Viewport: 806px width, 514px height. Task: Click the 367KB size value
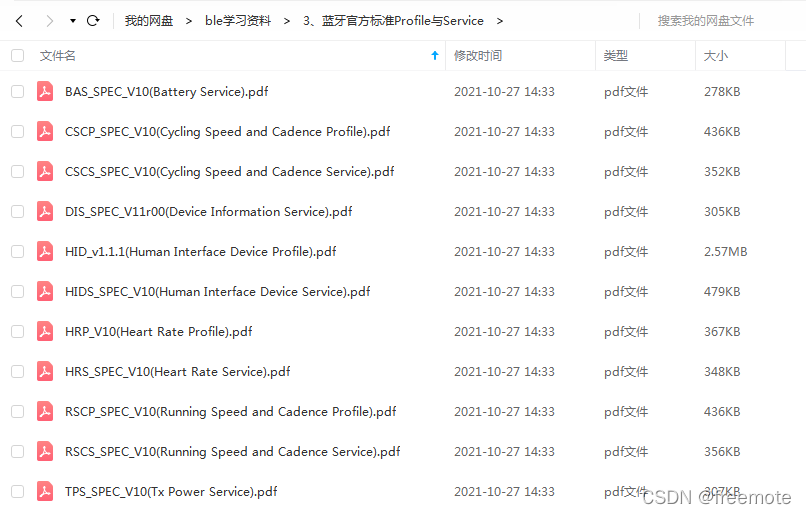[x=722, y=332]
